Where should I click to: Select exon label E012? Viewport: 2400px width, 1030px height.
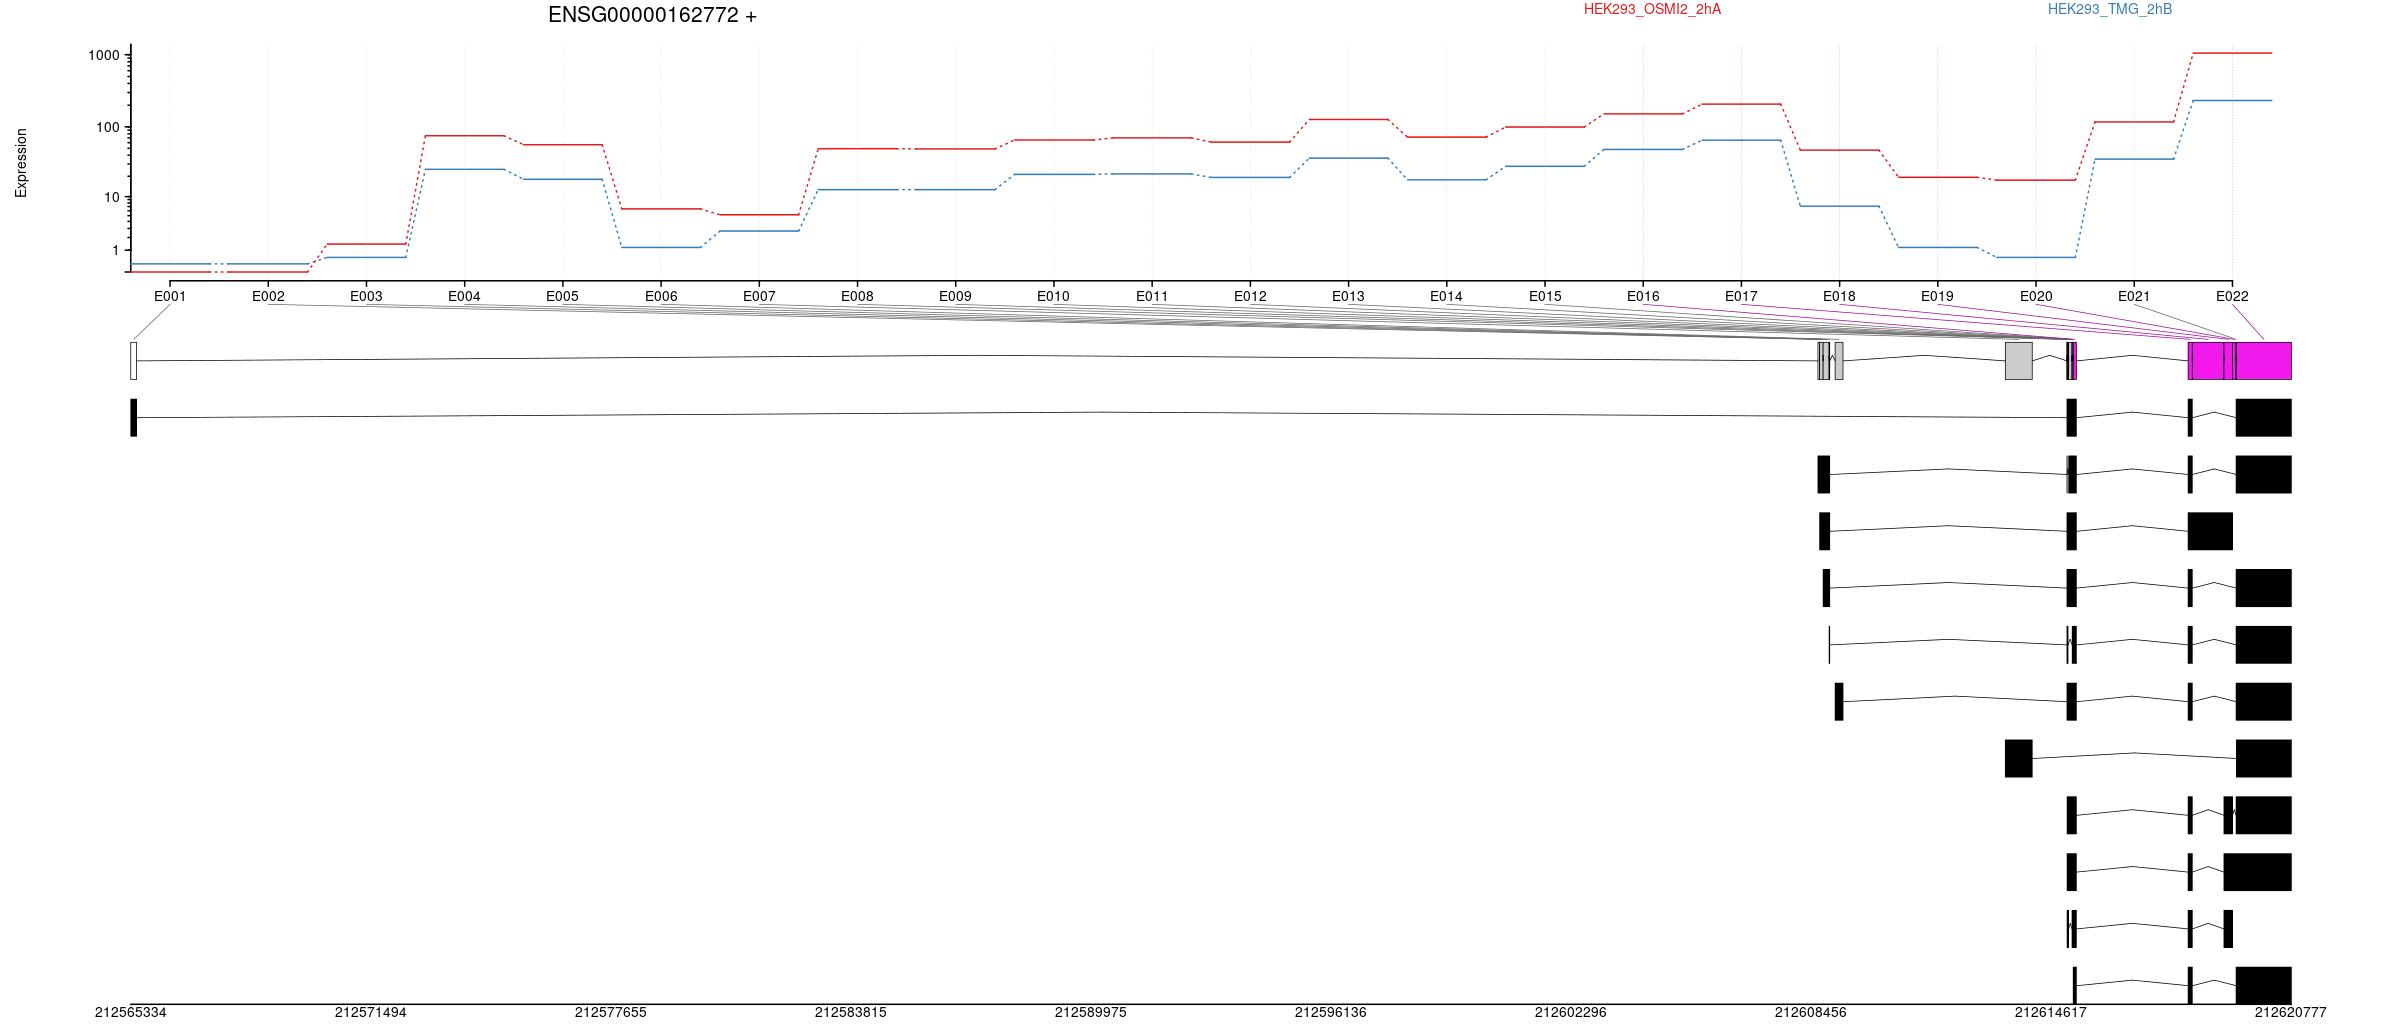click(1250, 296)
